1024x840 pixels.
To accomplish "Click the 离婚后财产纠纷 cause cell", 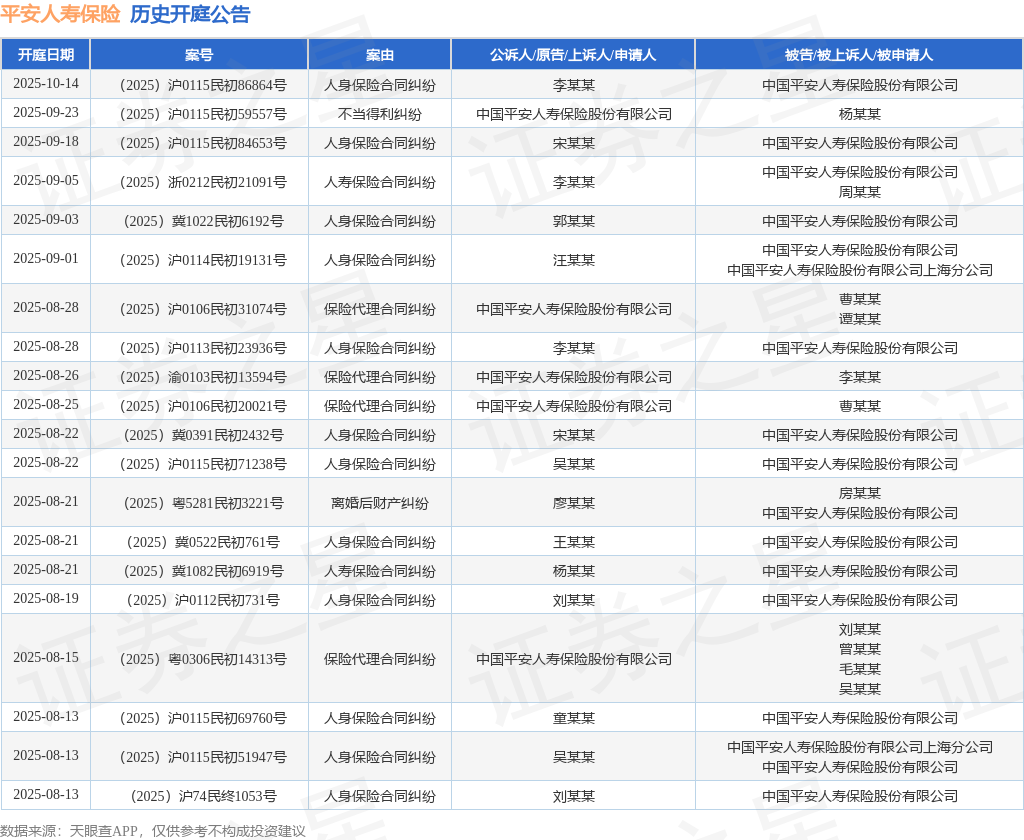I will 379,503.
